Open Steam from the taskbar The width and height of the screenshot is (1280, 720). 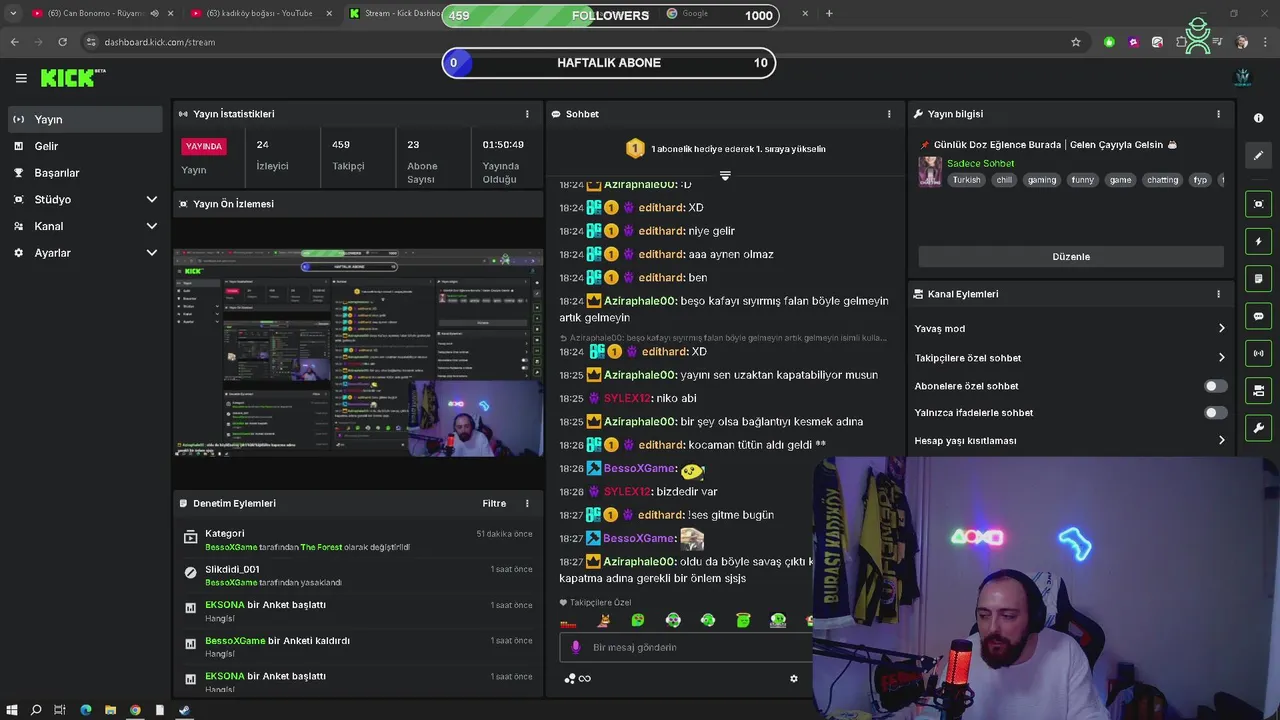tap(184, 710)
